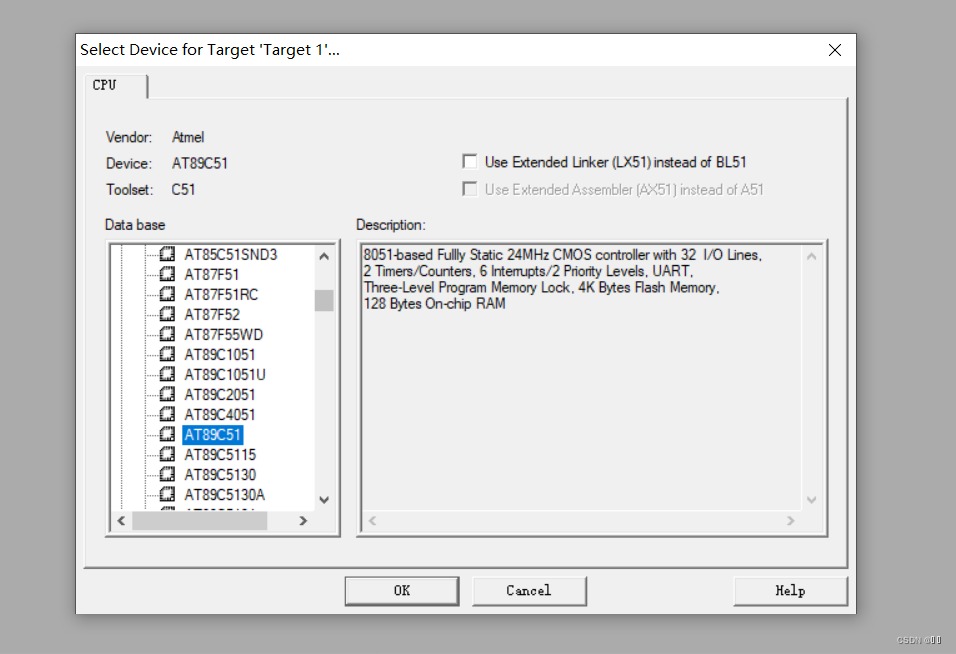Pick AT89C5130A in the database tree
Image resolution: width=956 pixels, height=654 pixels.
(x=224, y=495)
